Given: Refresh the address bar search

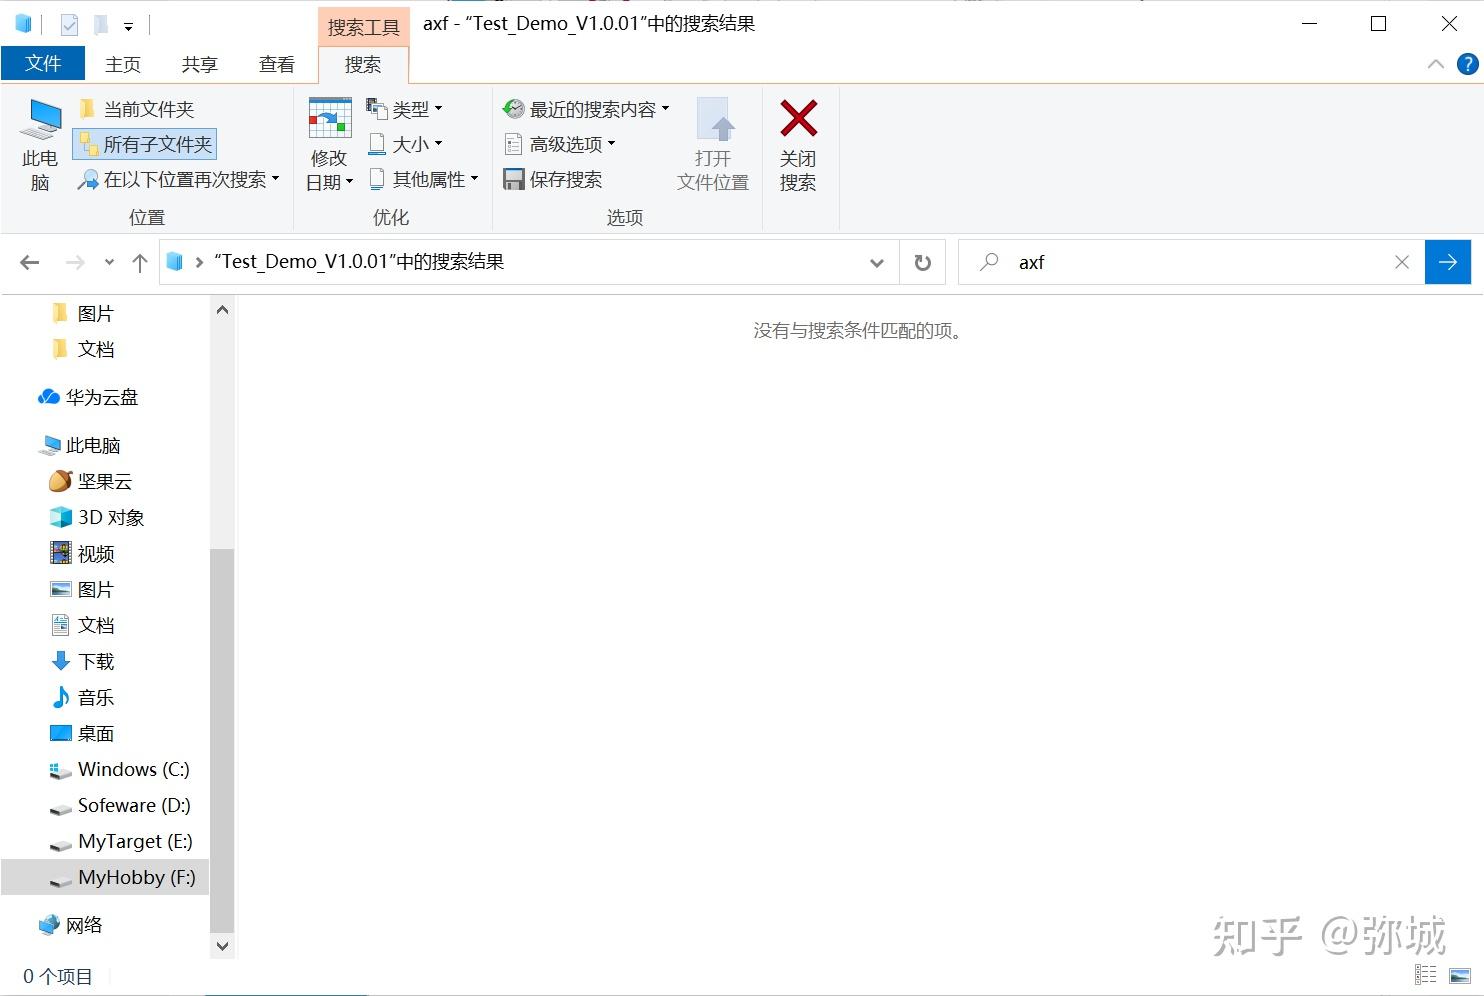Looking at the screenshot, I should [921, 262].
